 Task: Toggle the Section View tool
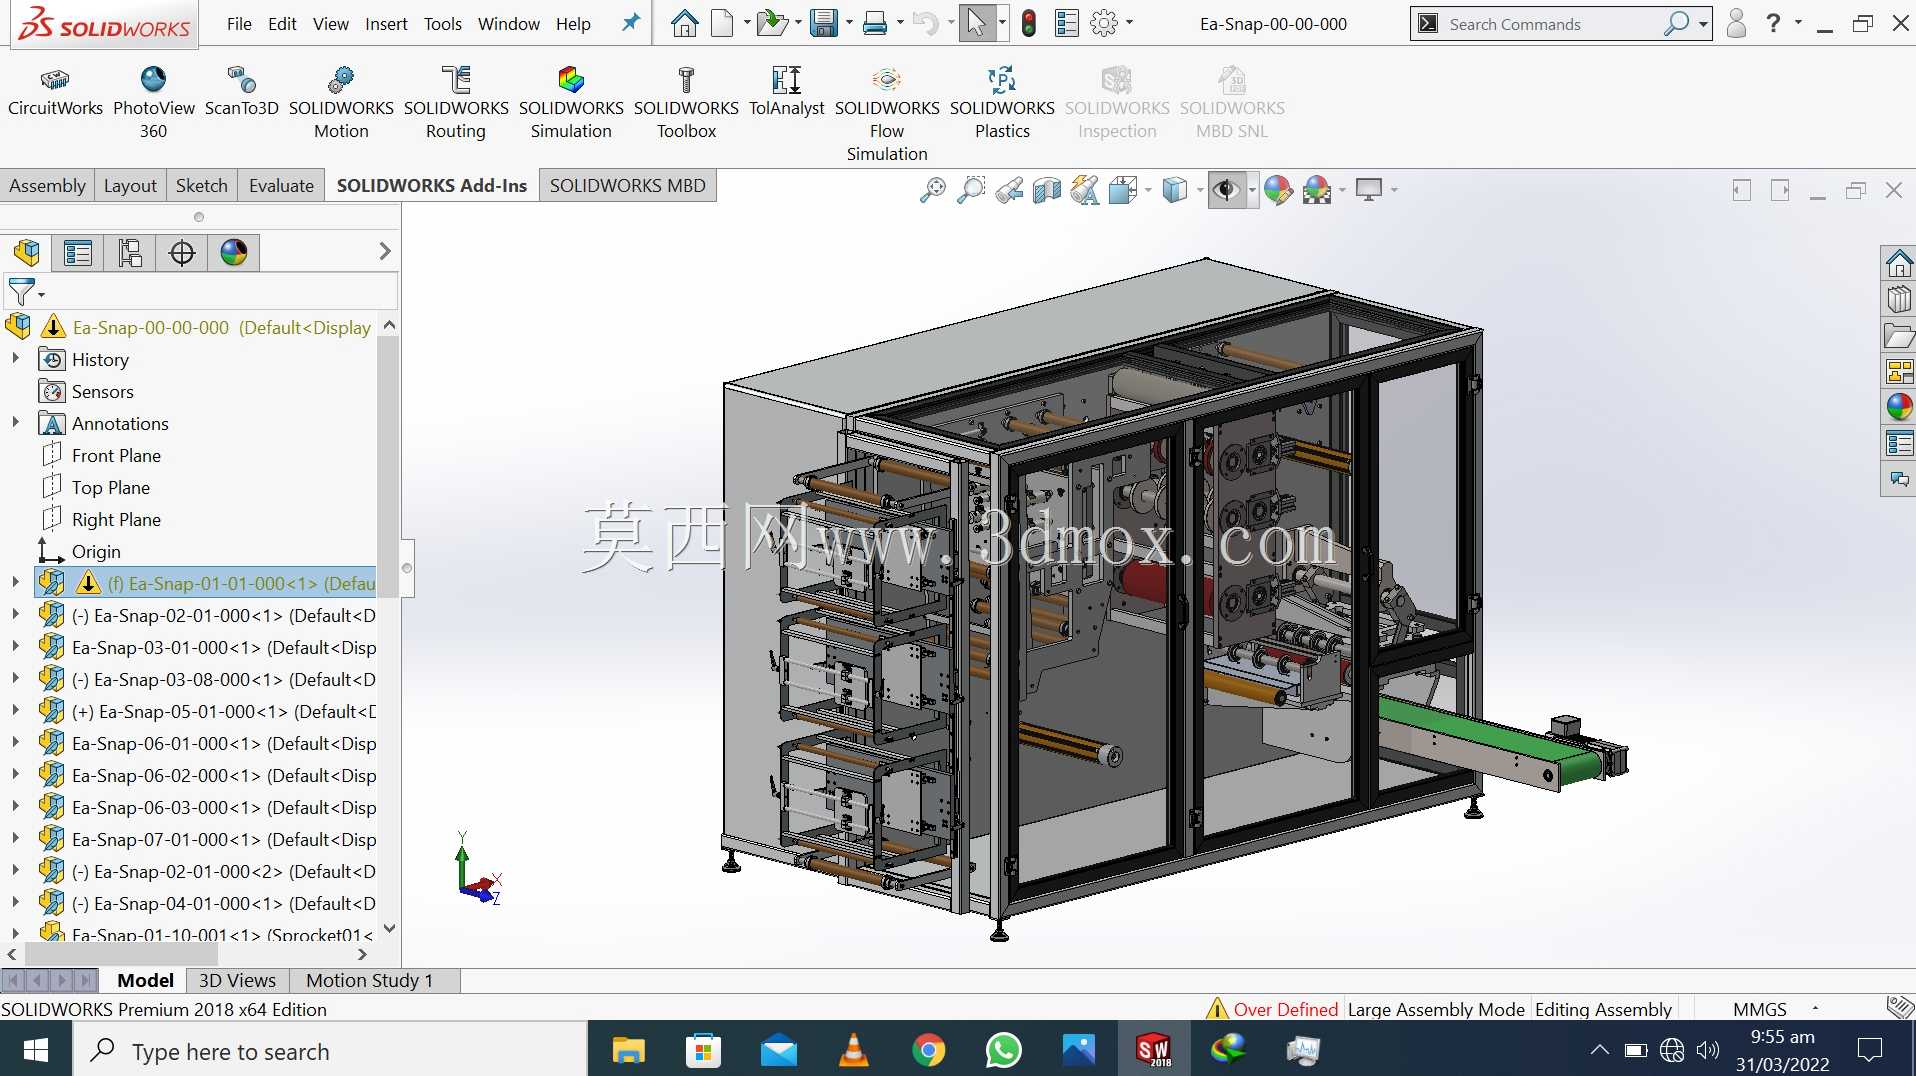1046,190
